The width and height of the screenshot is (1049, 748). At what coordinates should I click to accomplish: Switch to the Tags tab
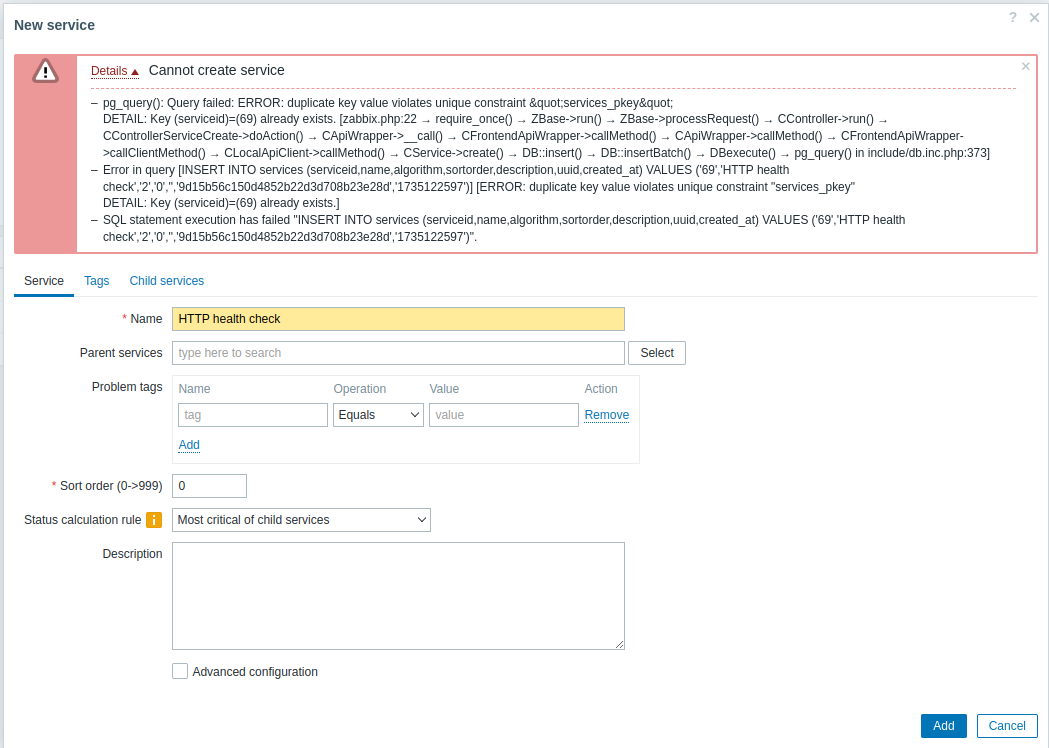point(96,281)
